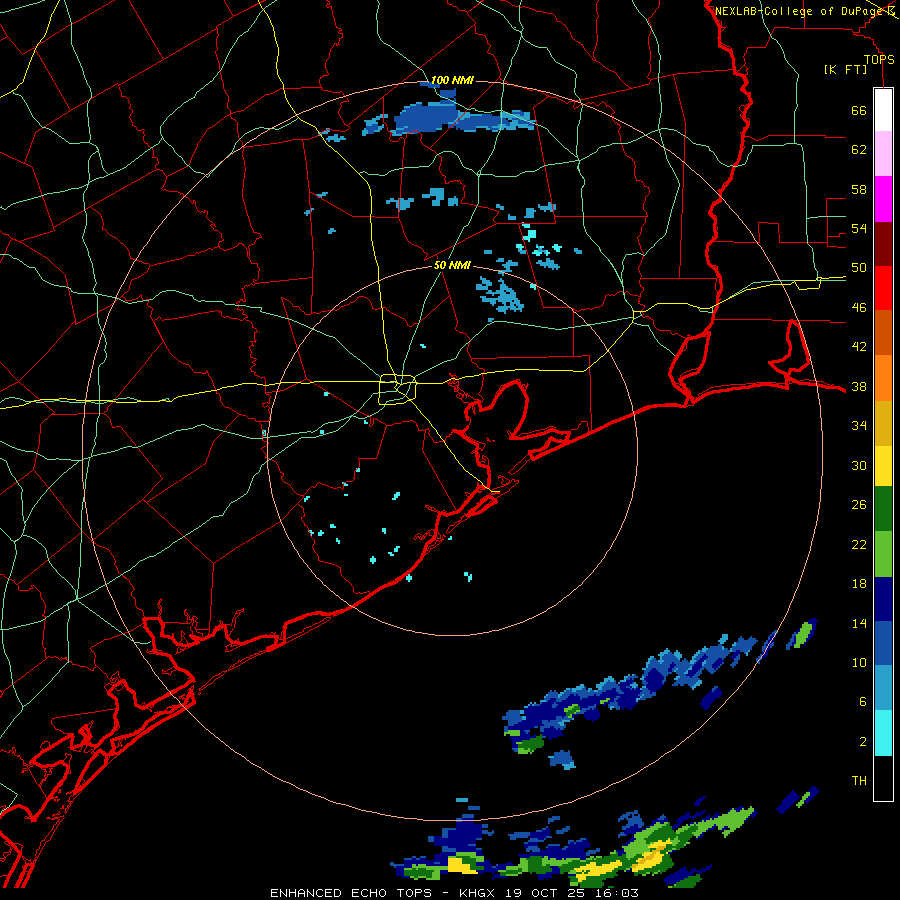Select the light blue scale swatch
900x900 pixels.
(x=883, y=688)
